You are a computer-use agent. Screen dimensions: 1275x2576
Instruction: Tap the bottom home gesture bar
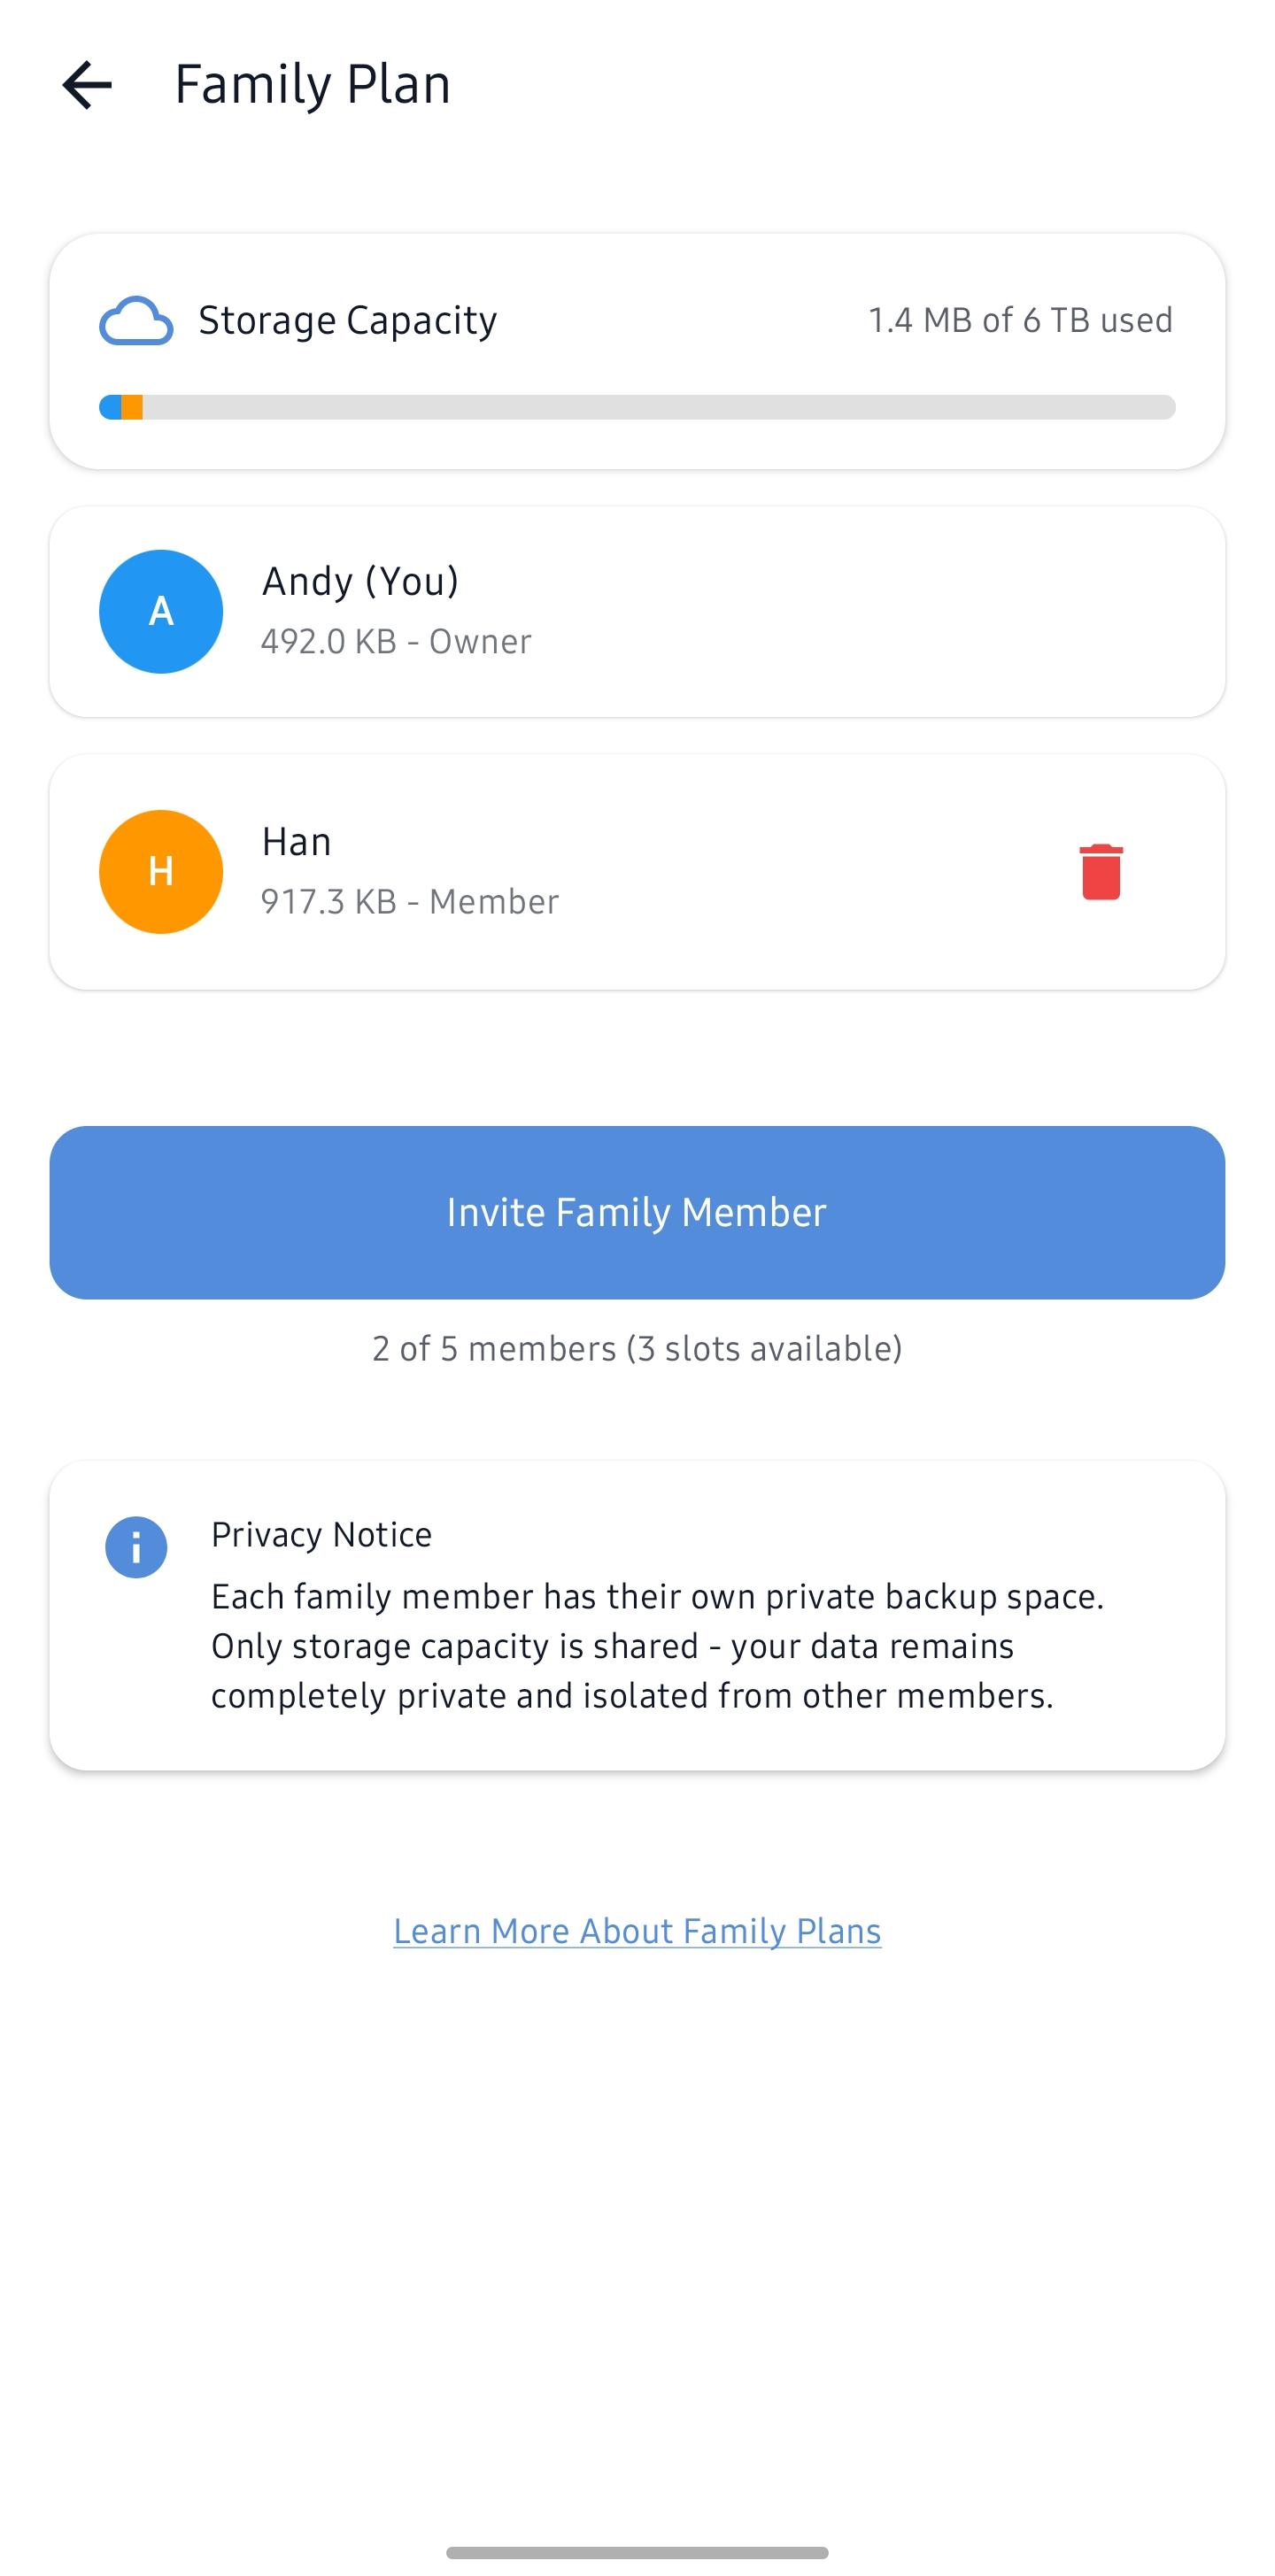tap(637, 2552)
